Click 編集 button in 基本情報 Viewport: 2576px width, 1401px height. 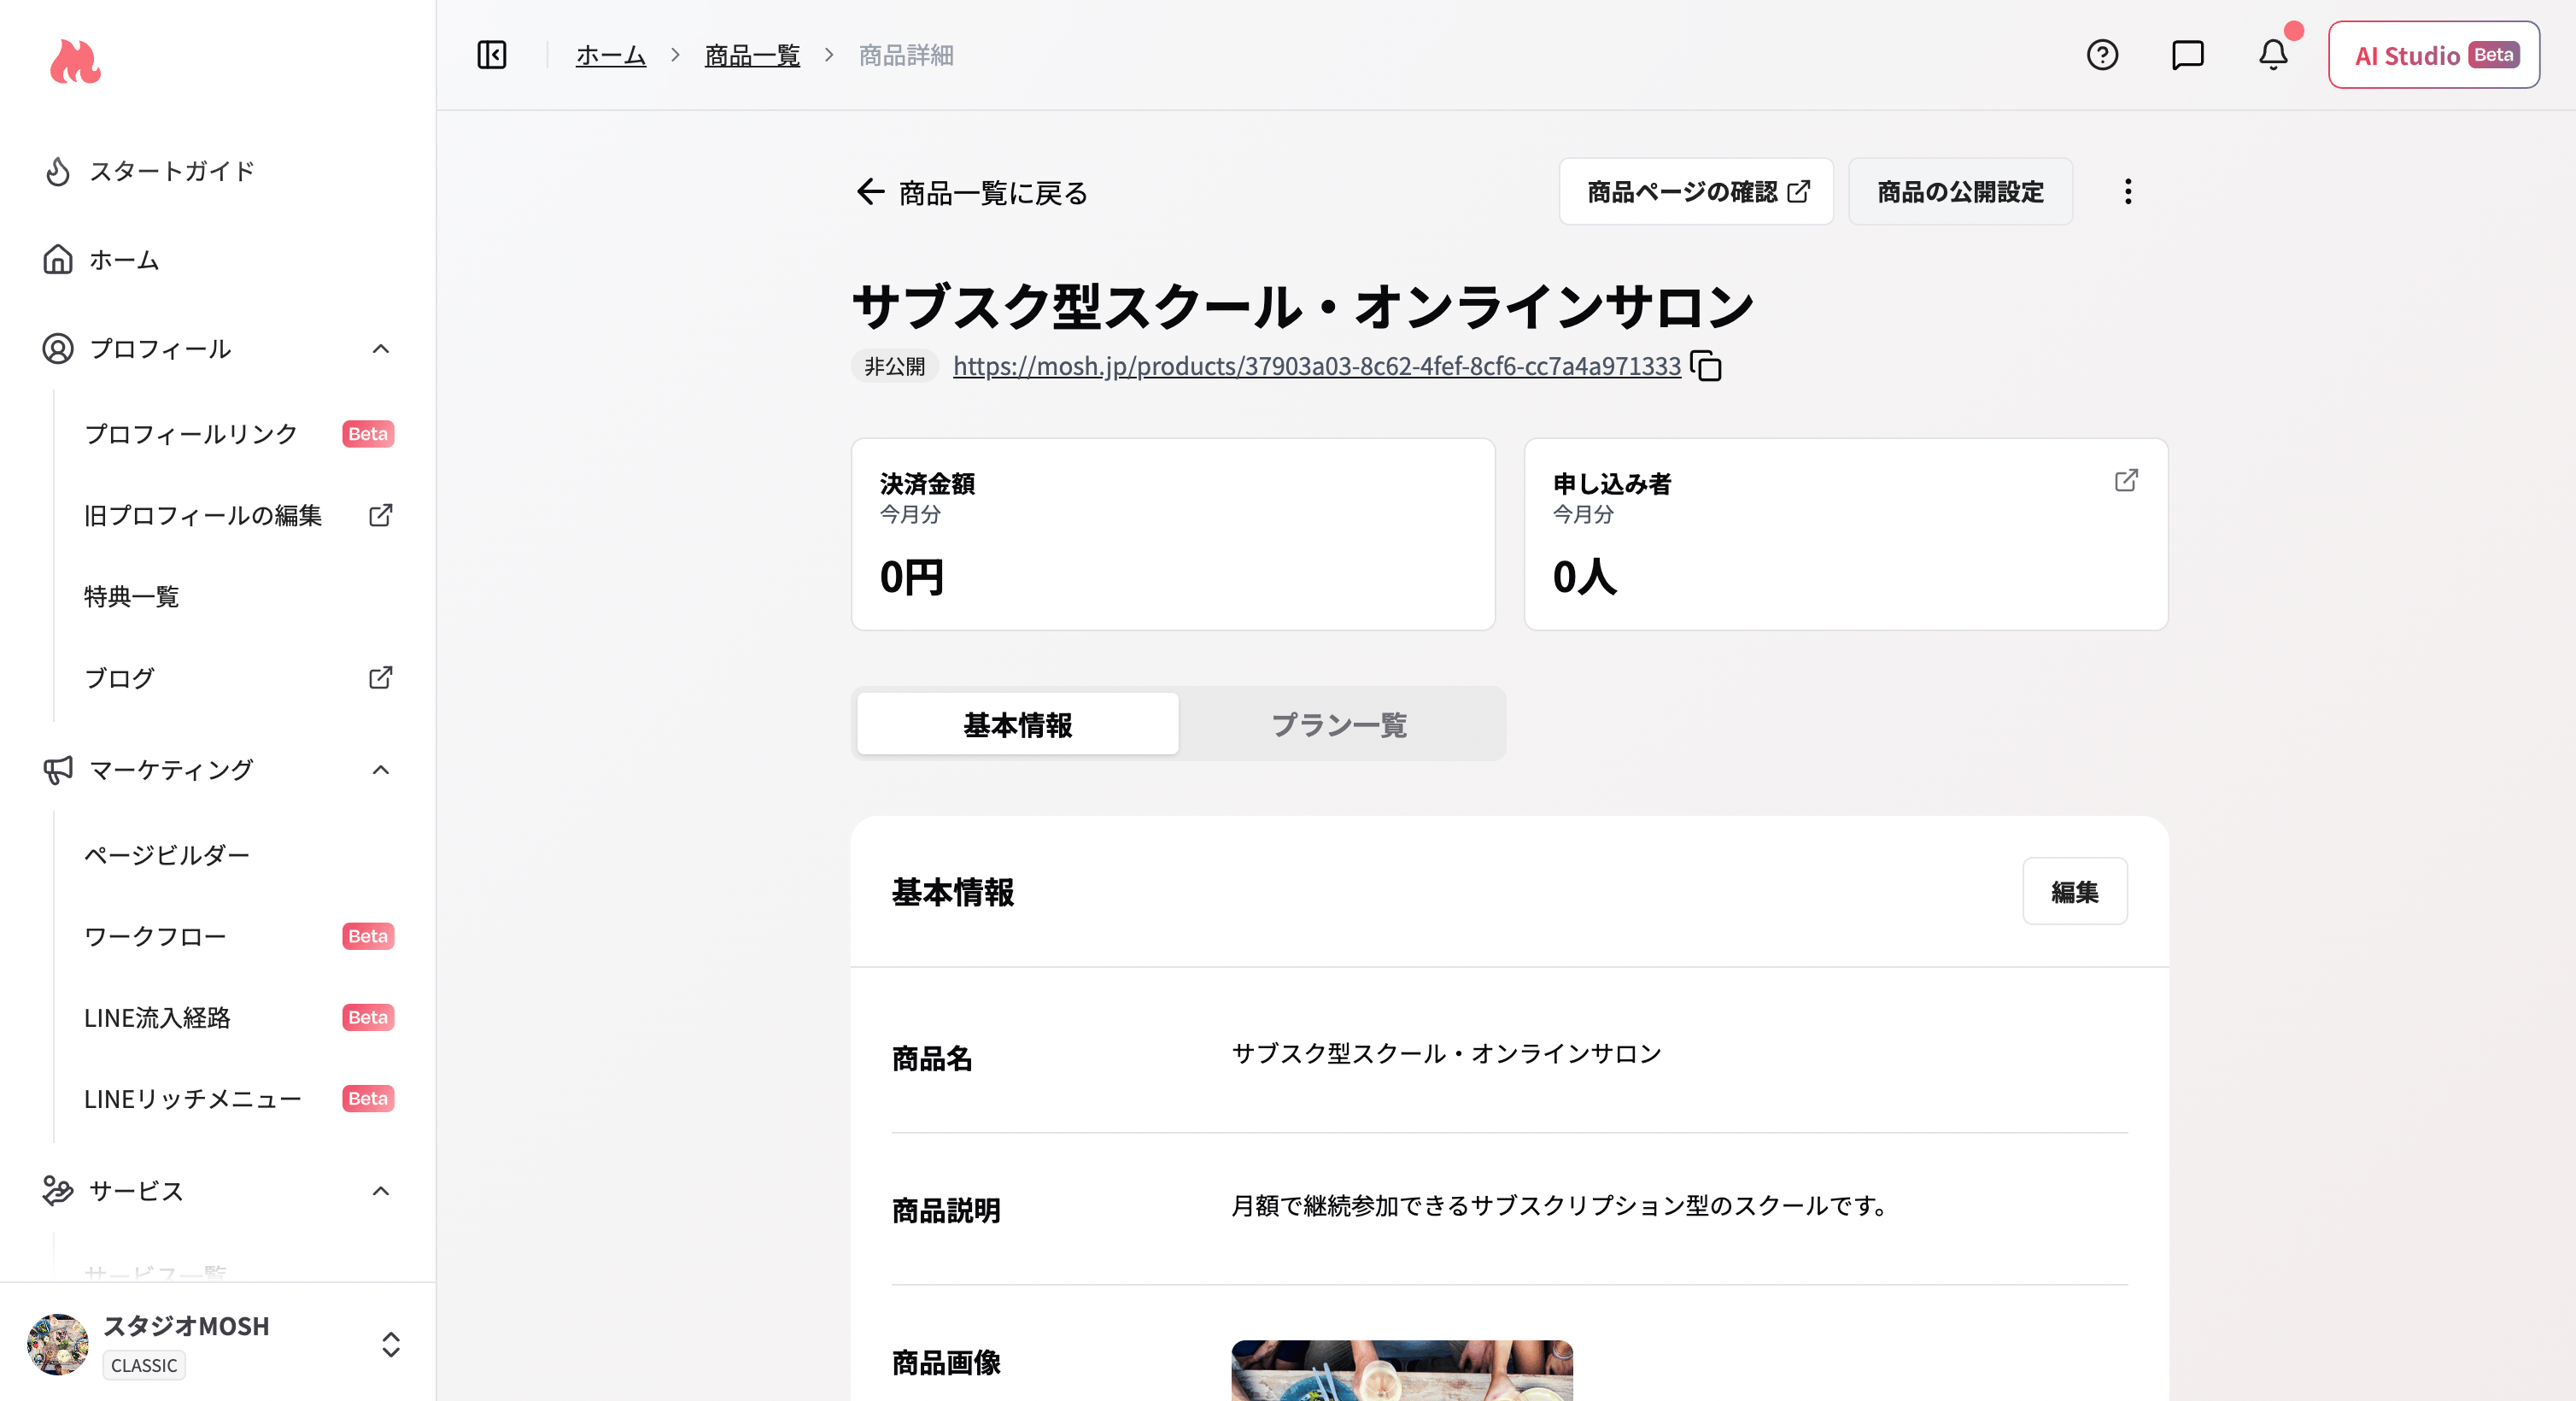(2075, 891)
